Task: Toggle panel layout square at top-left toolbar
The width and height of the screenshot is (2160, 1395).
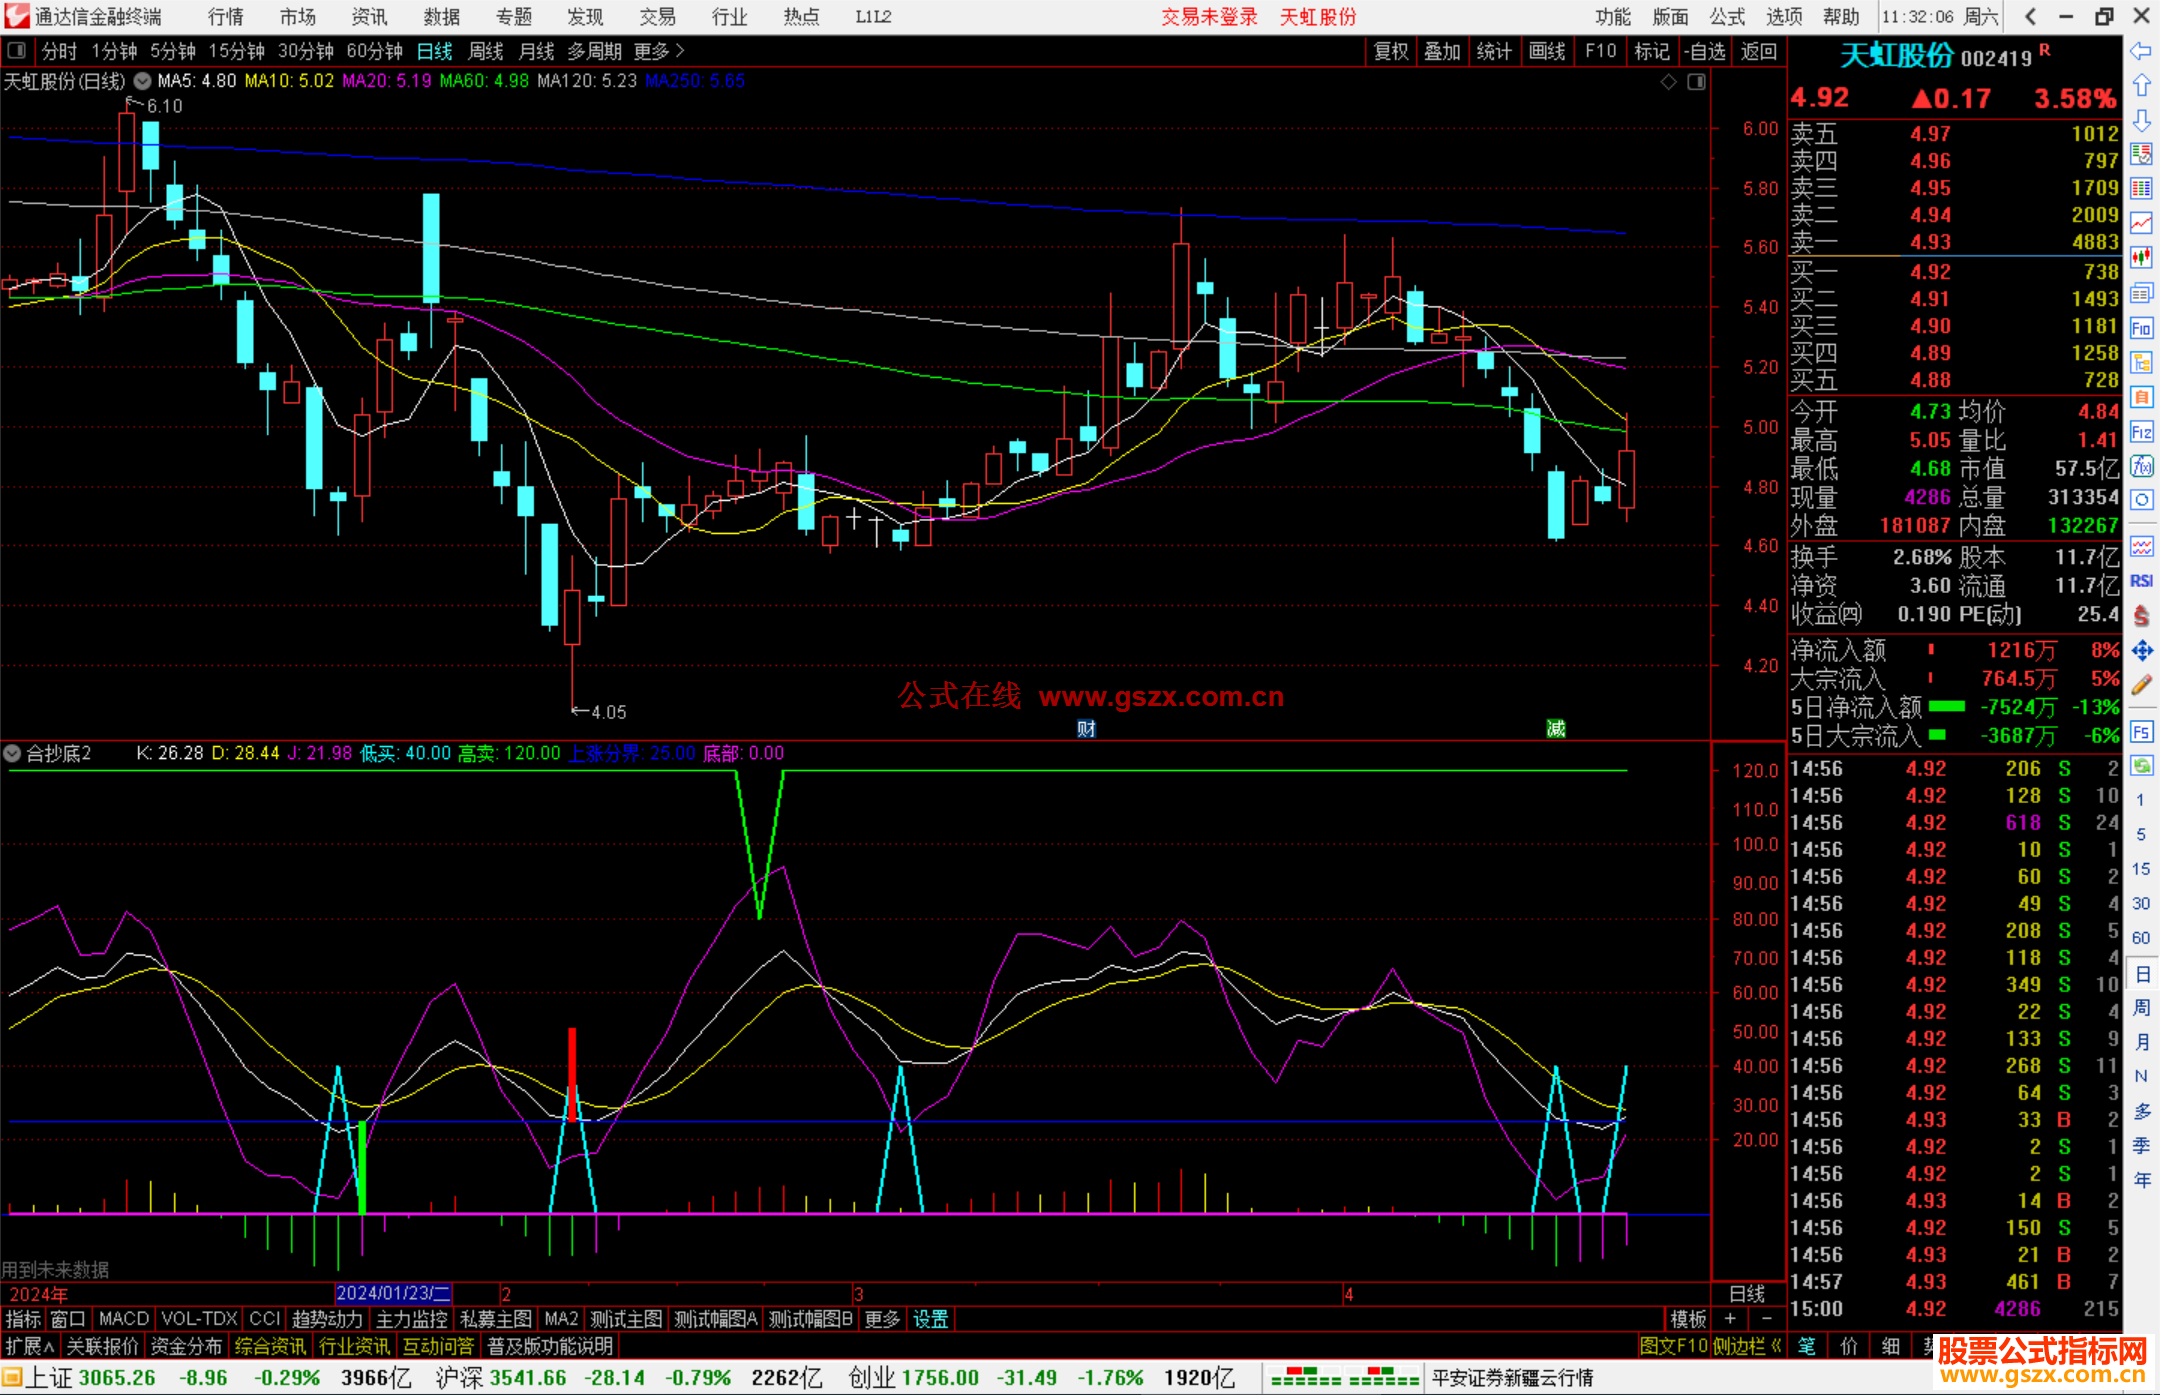Action: 16,50
